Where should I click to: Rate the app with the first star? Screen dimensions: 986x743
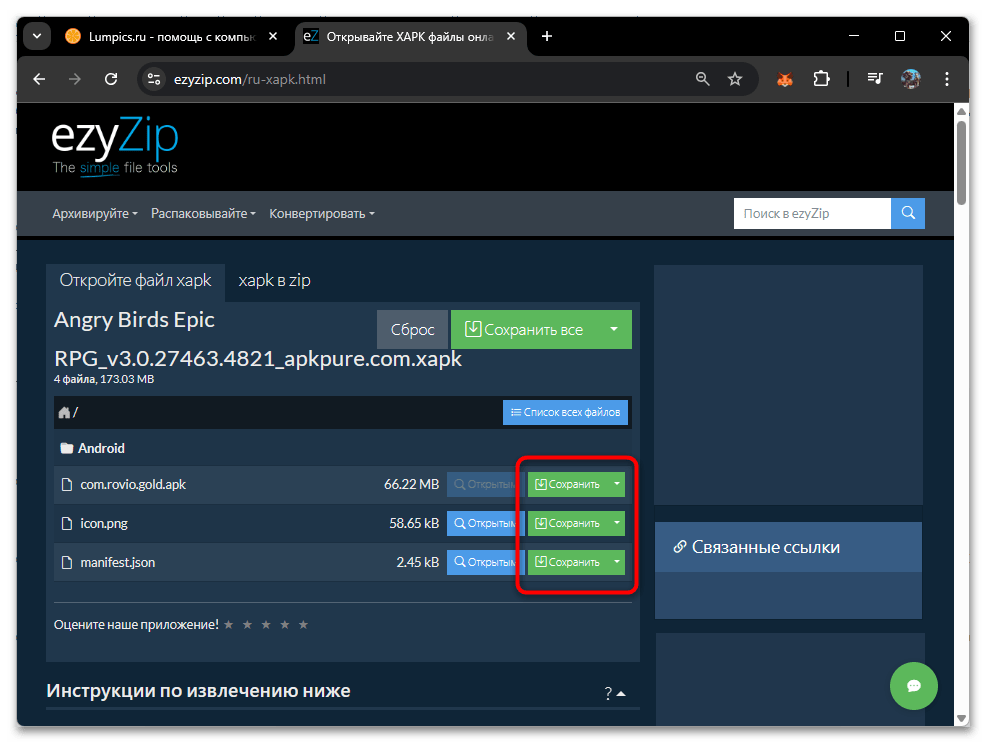point(229,624)
